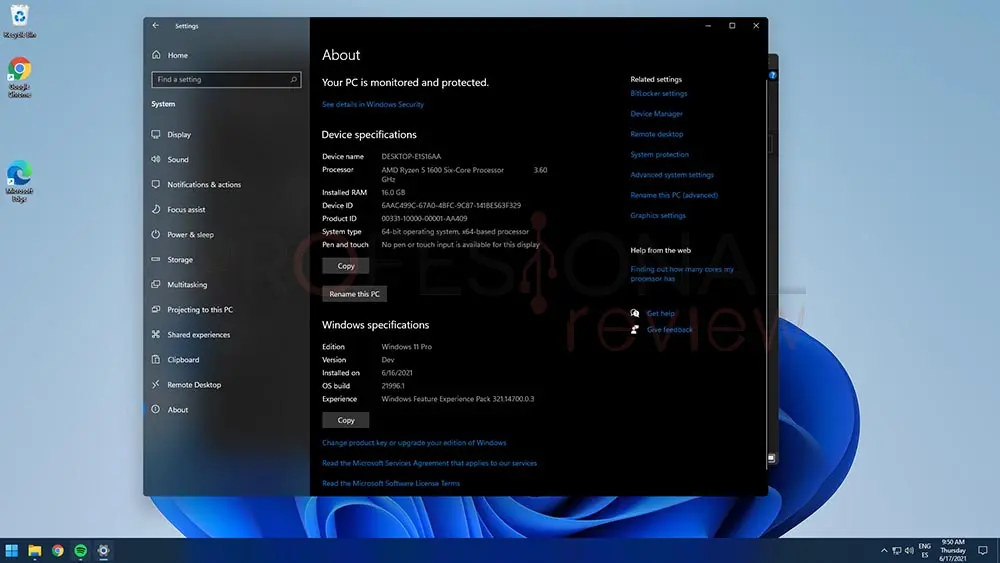
Task: Click Get help link
Action: pos(661,313)
